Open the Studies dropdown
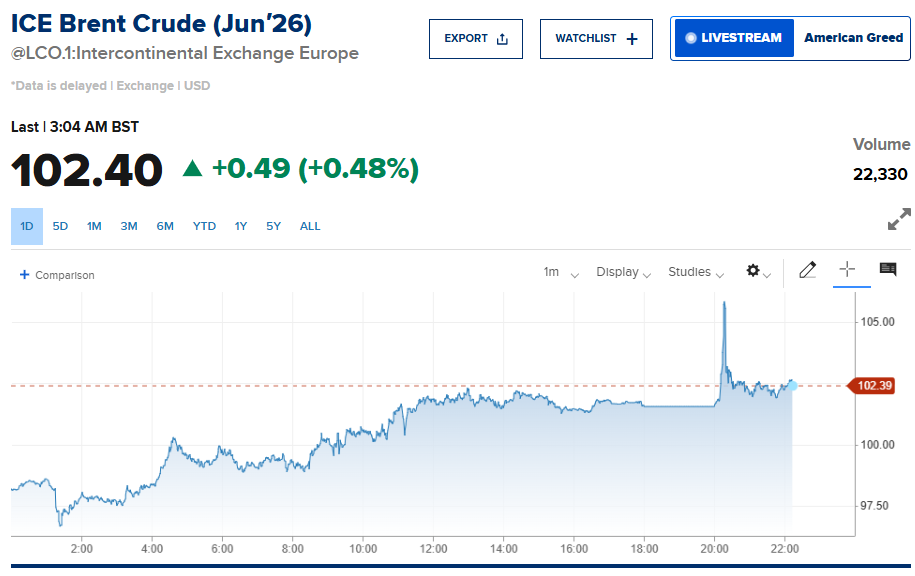 pos(695,272)
